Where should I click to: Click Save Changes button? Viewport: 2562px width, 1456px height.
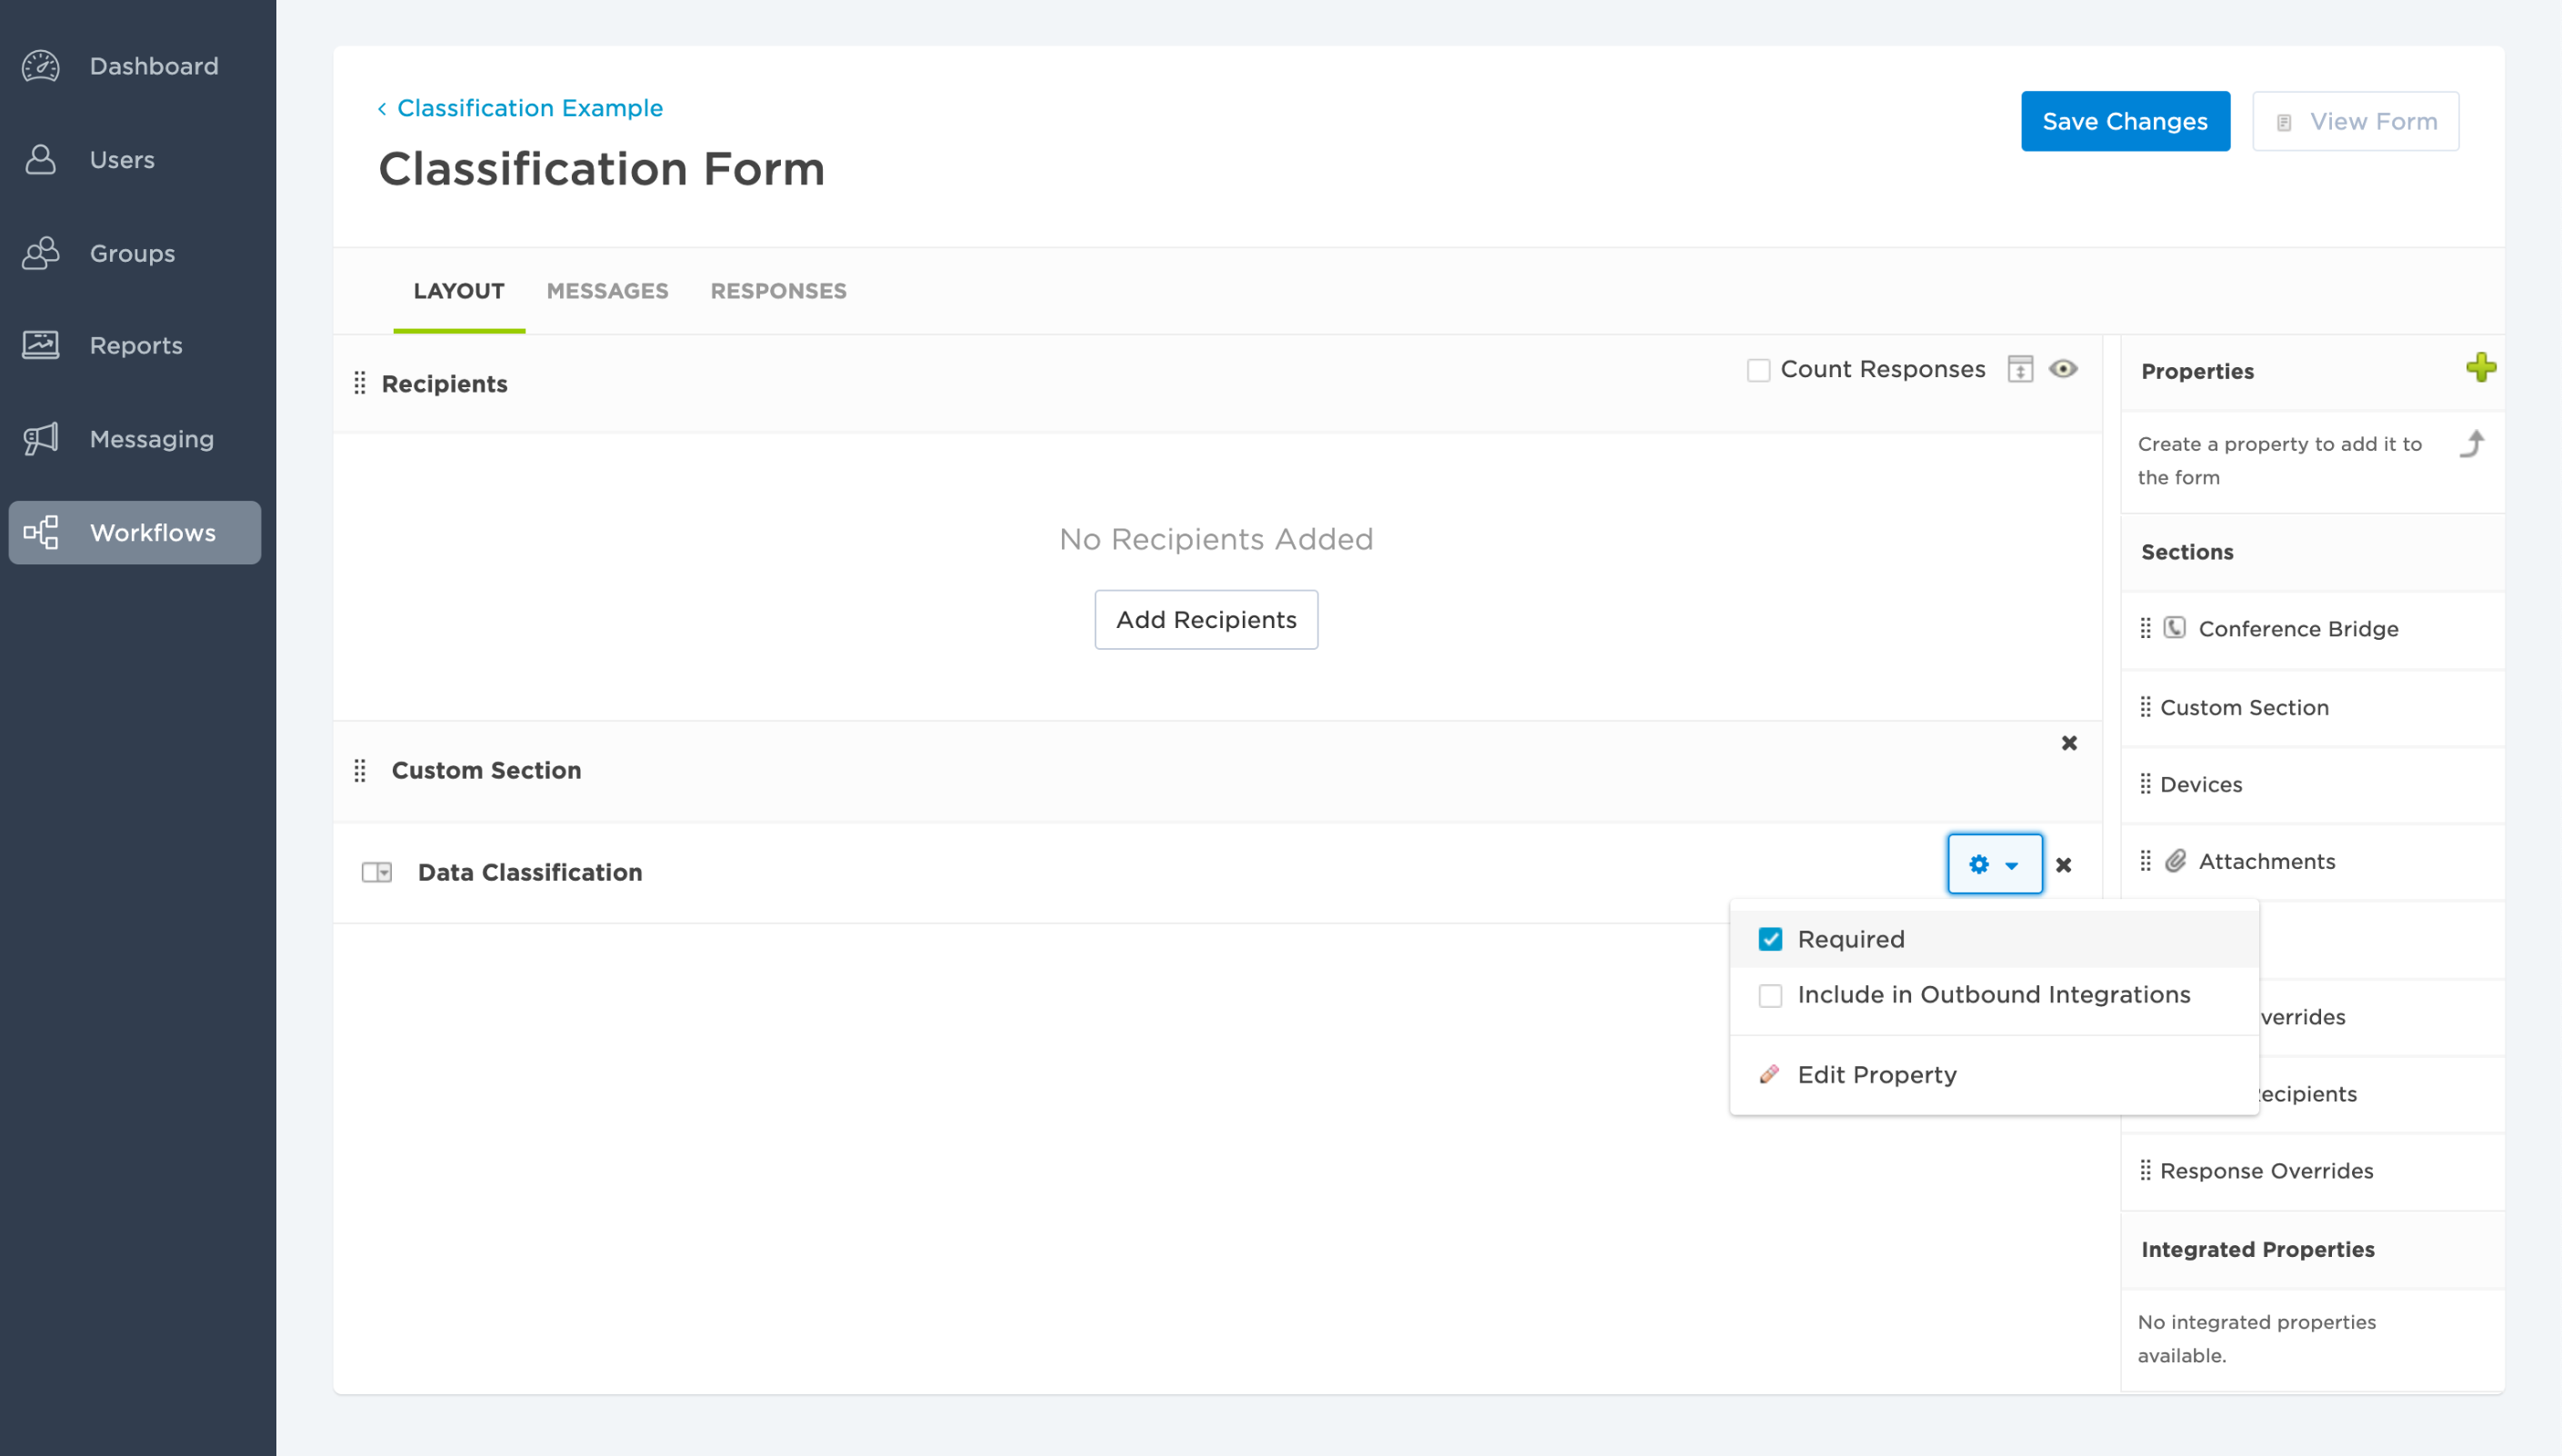(2125, 121)
